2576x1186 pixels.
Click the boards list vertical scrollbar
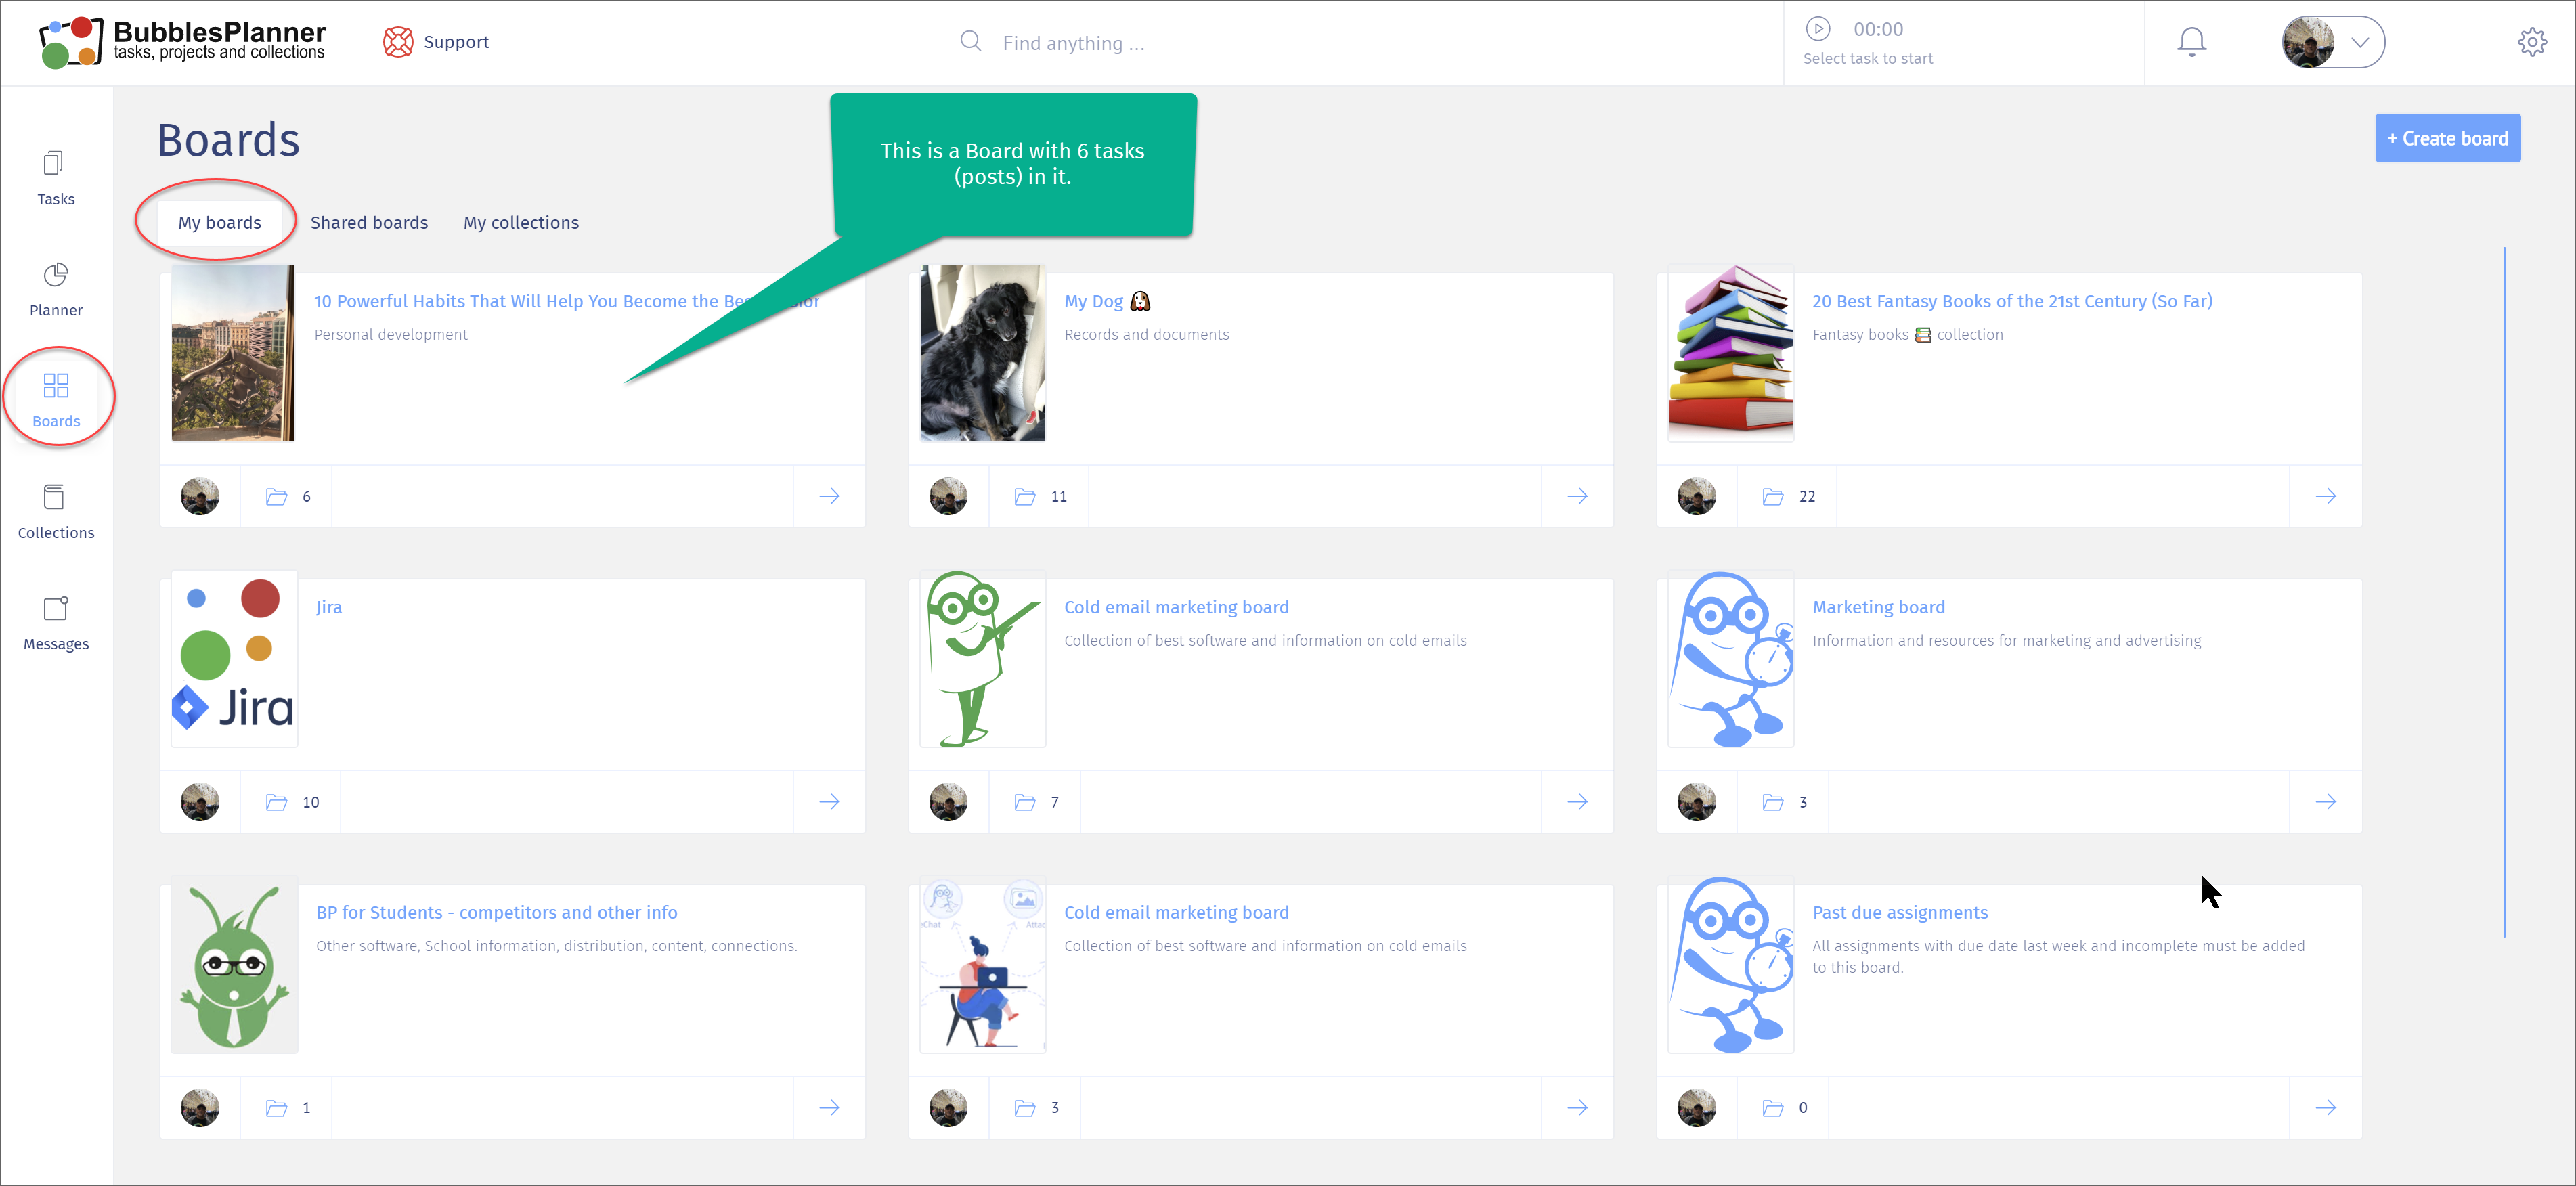[2504, 592]
